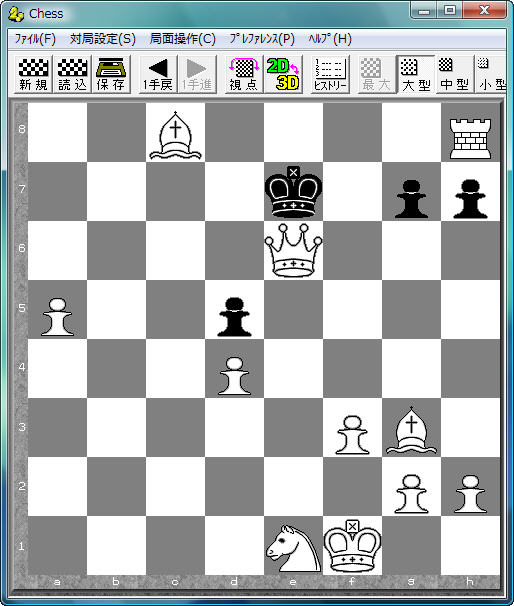Click the empty f6 square
The height and width of the screenshot is (606, 514).
pyautogui.click(x=352, y=250)
